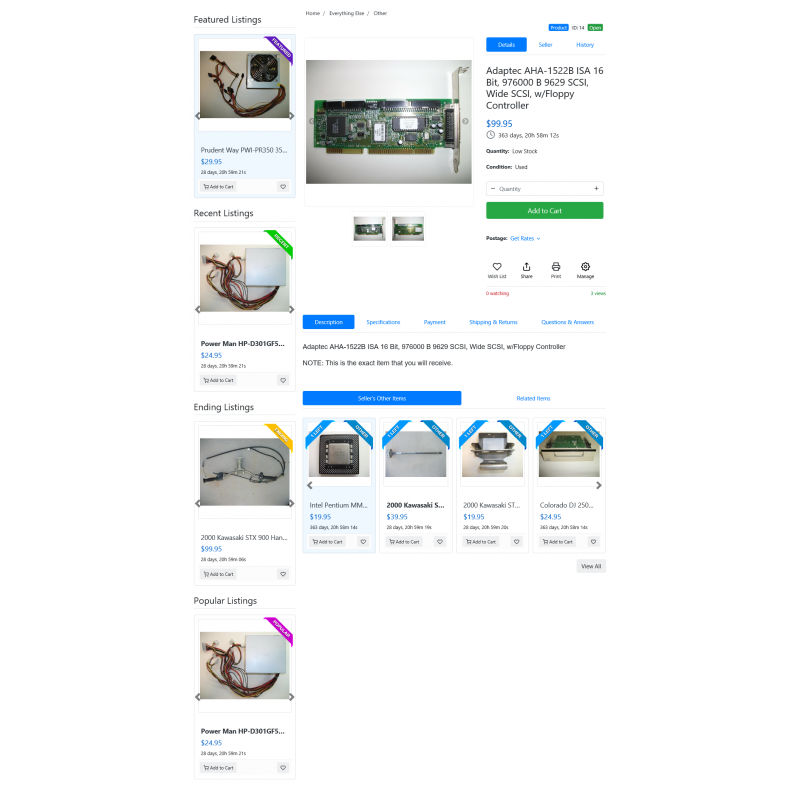Wishlist heart for Prudent Way listing
The width and height of the screenshot is (800, 800).
tap(283, 187)
